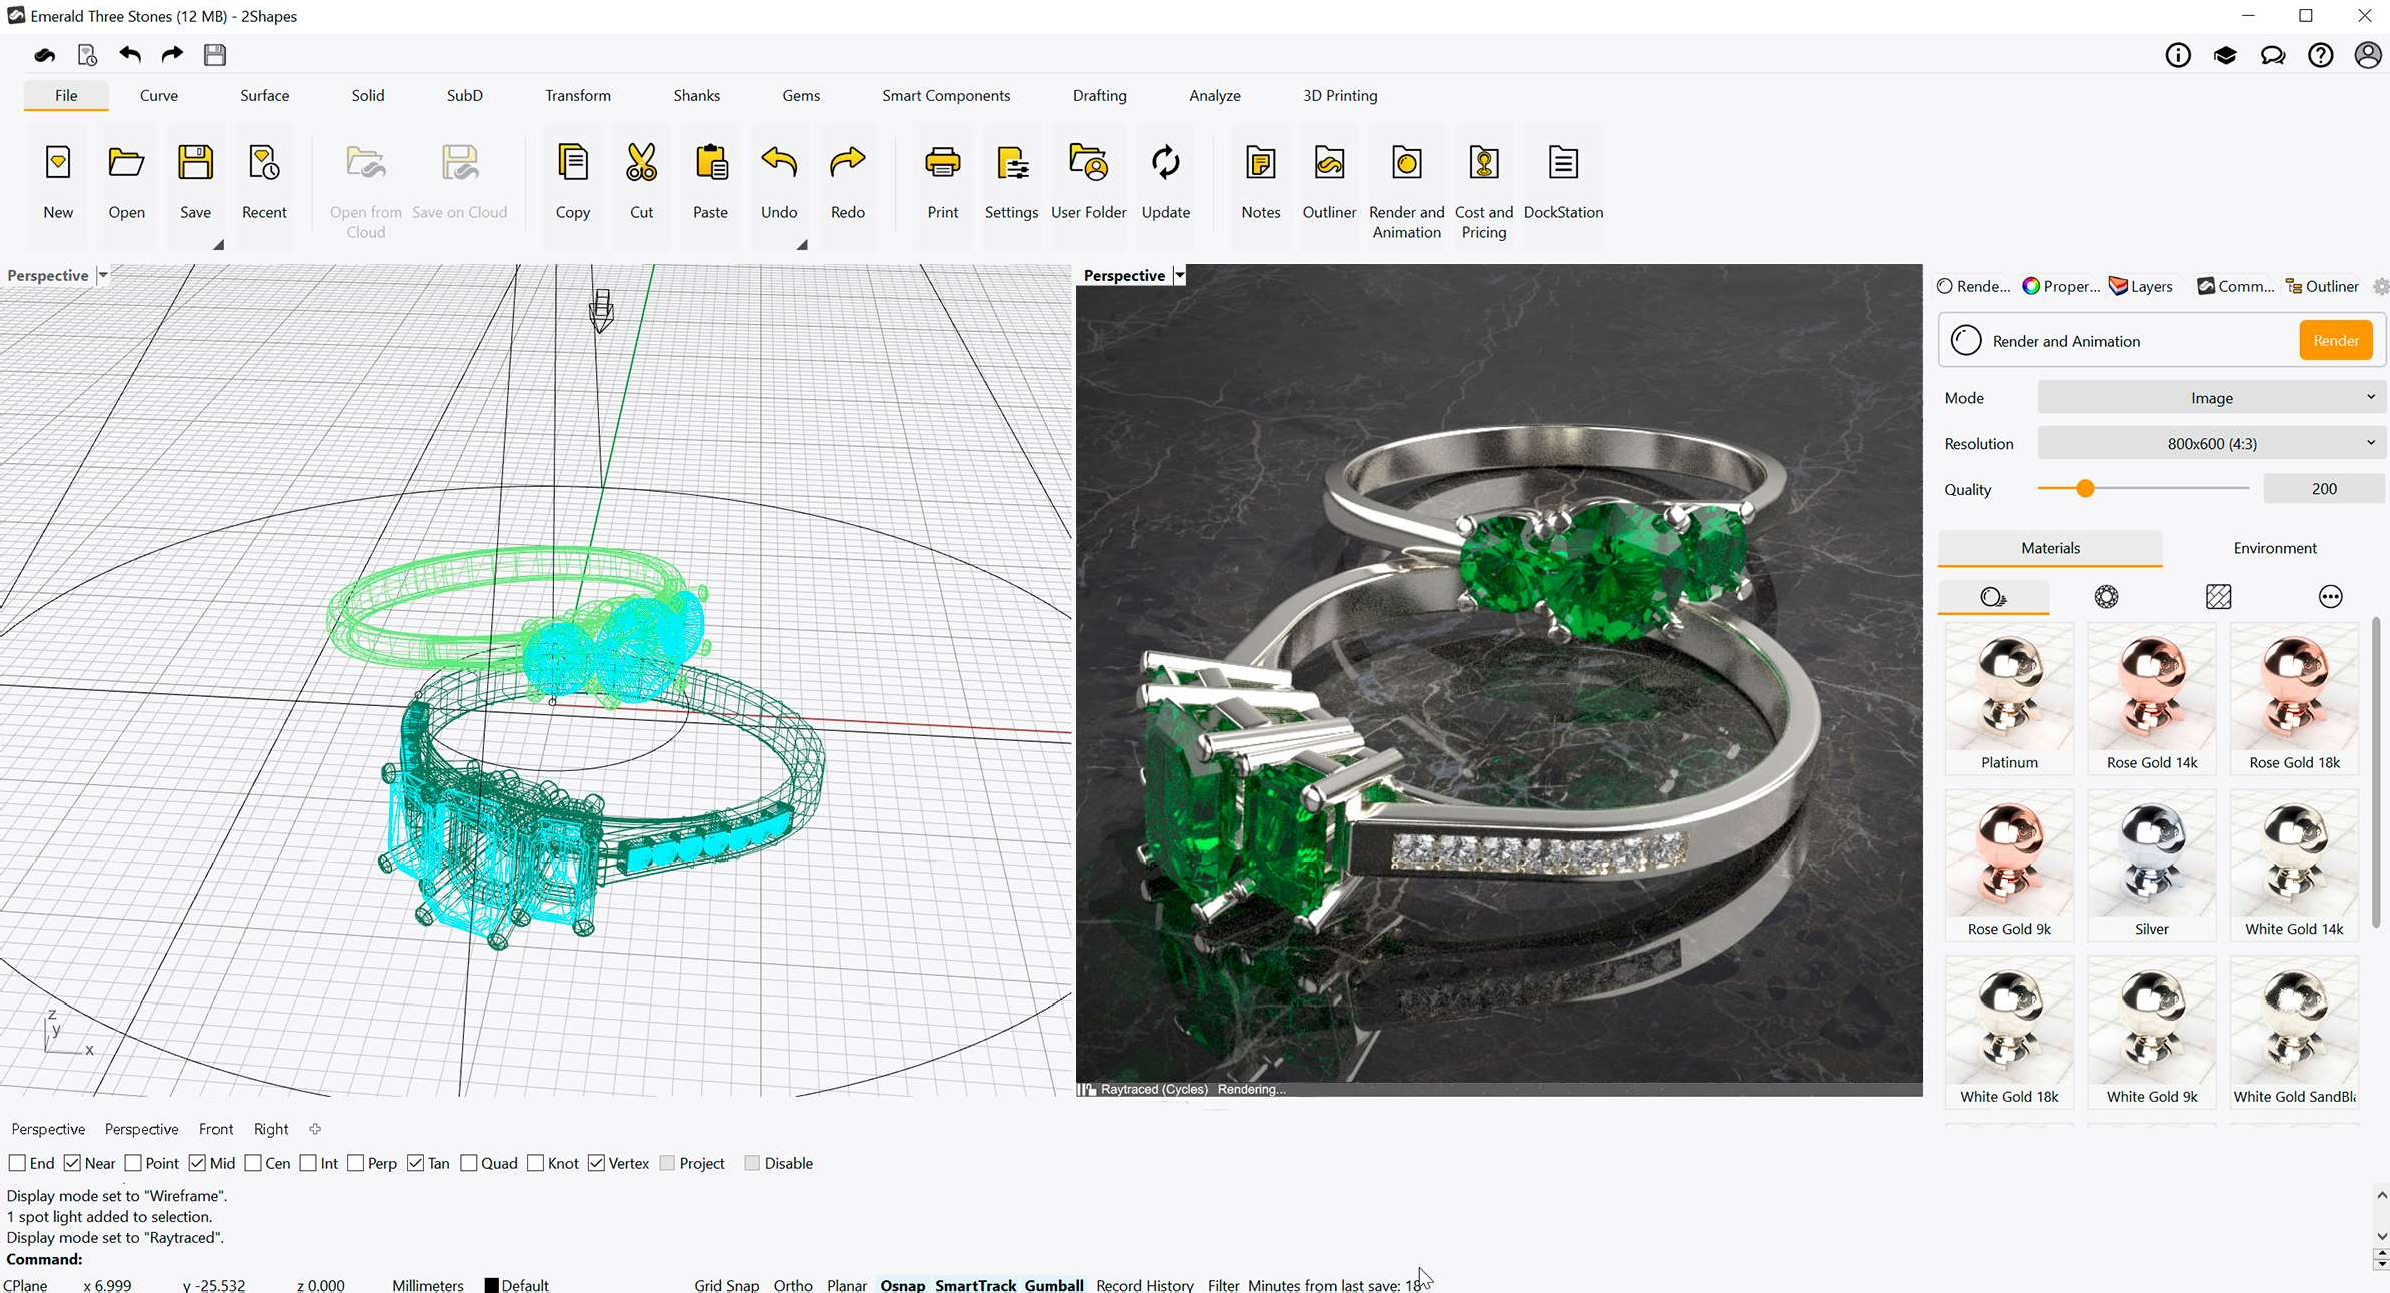Open the right Perspective viewport menu arrow
This screenshot has height=1293, width=2390.
[x=1180, y=276]
